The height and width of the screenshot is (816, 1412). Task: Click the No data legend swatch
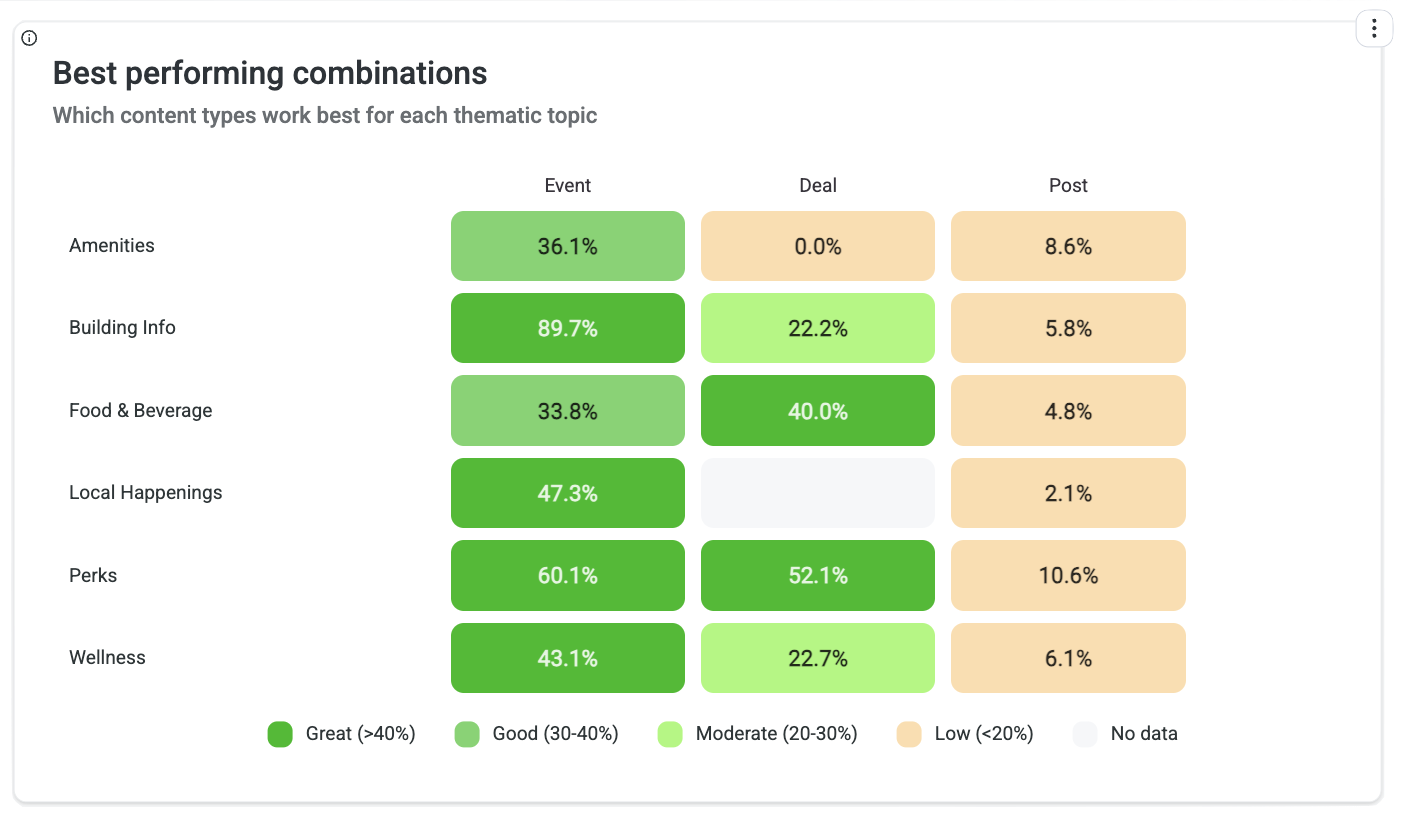tap(1085, 734)
